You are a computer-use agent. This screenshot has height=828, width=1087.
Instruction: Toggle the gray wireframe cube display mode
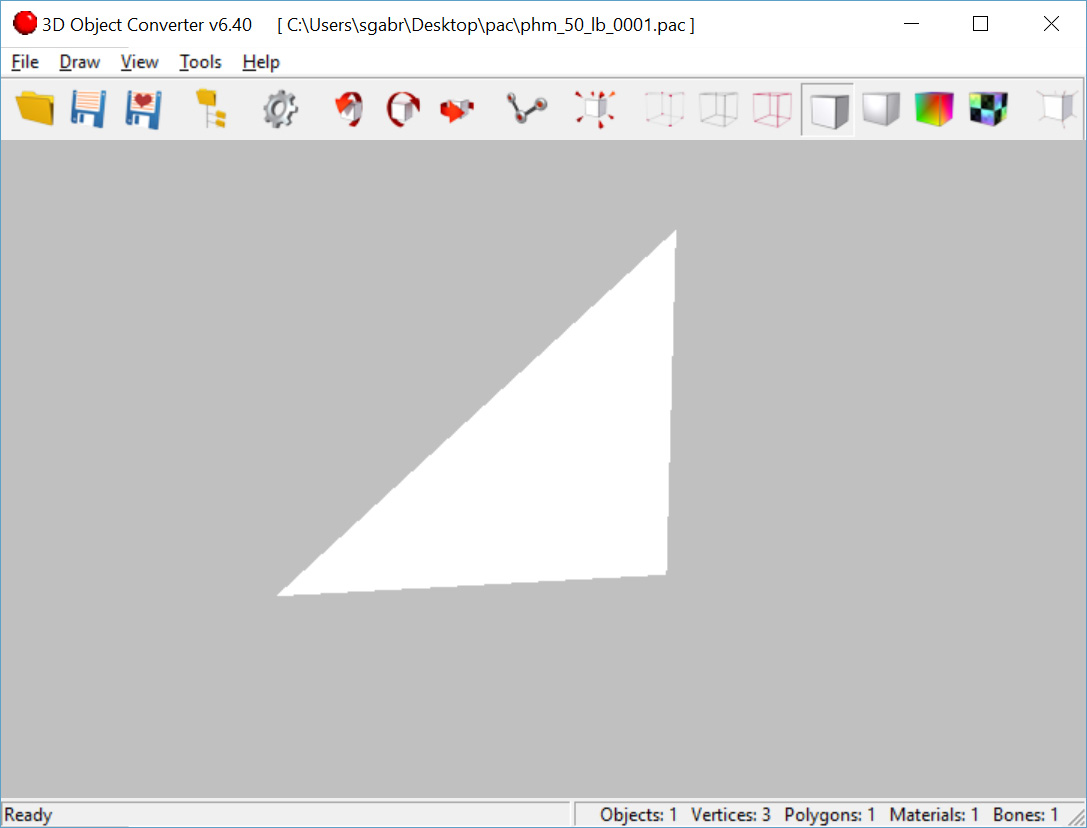718,108
